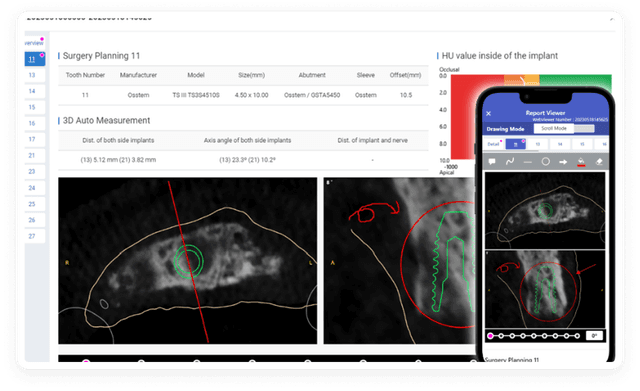This screenshot has width=640, height=391.
Task: Open the Detail tab on the phone
Action: click(493, 144)
